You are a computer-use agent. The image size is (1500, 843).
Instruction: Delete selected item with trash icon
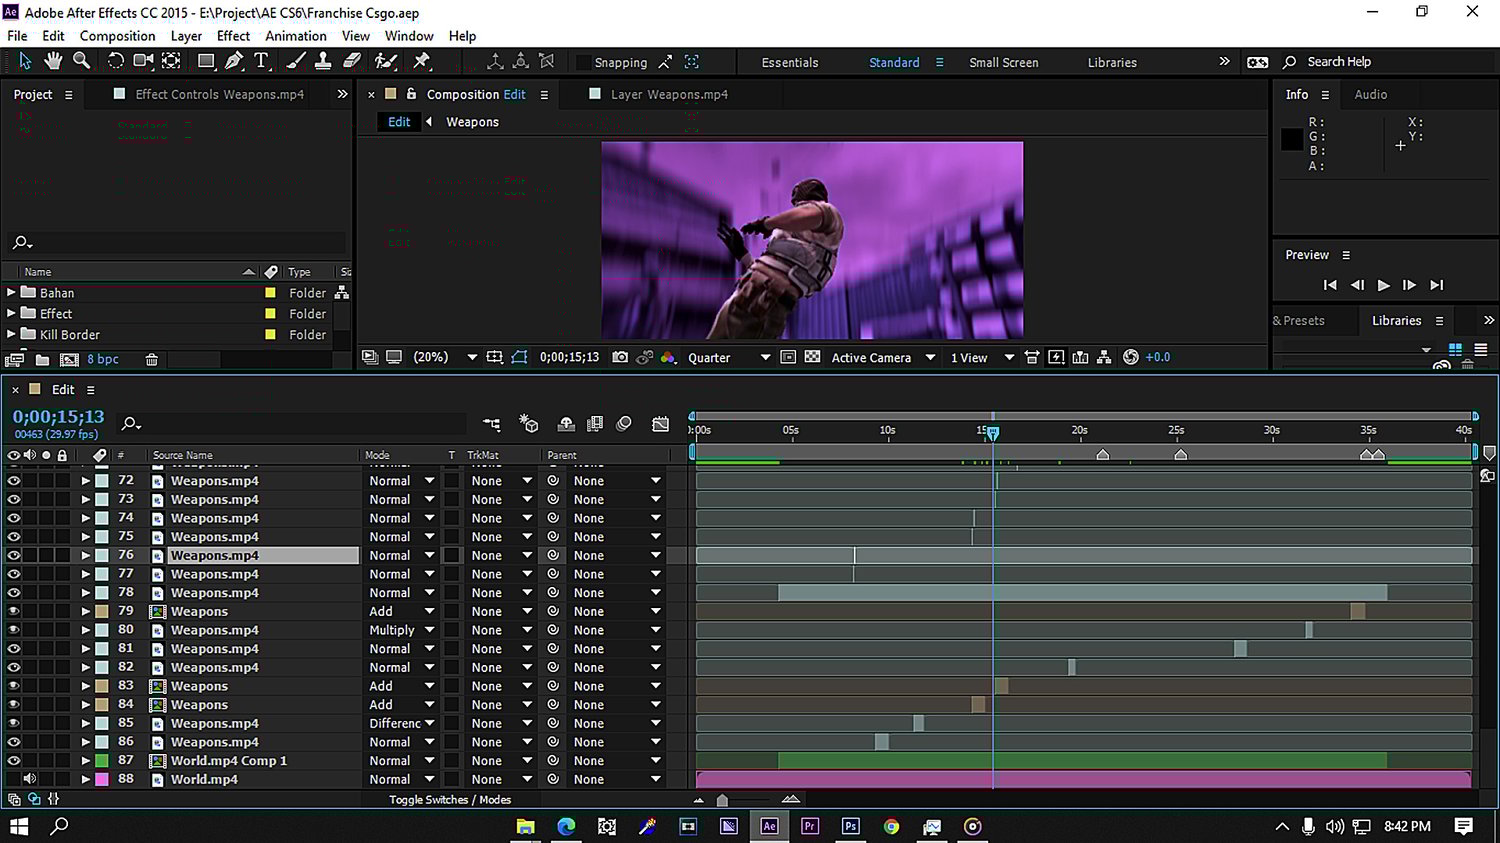click(152, 359)
